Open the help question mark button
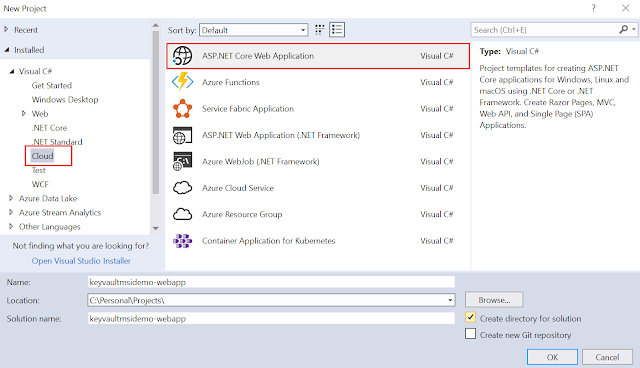Screen dimensions: 640x368 pyautogui.click(x=593, y=8)
